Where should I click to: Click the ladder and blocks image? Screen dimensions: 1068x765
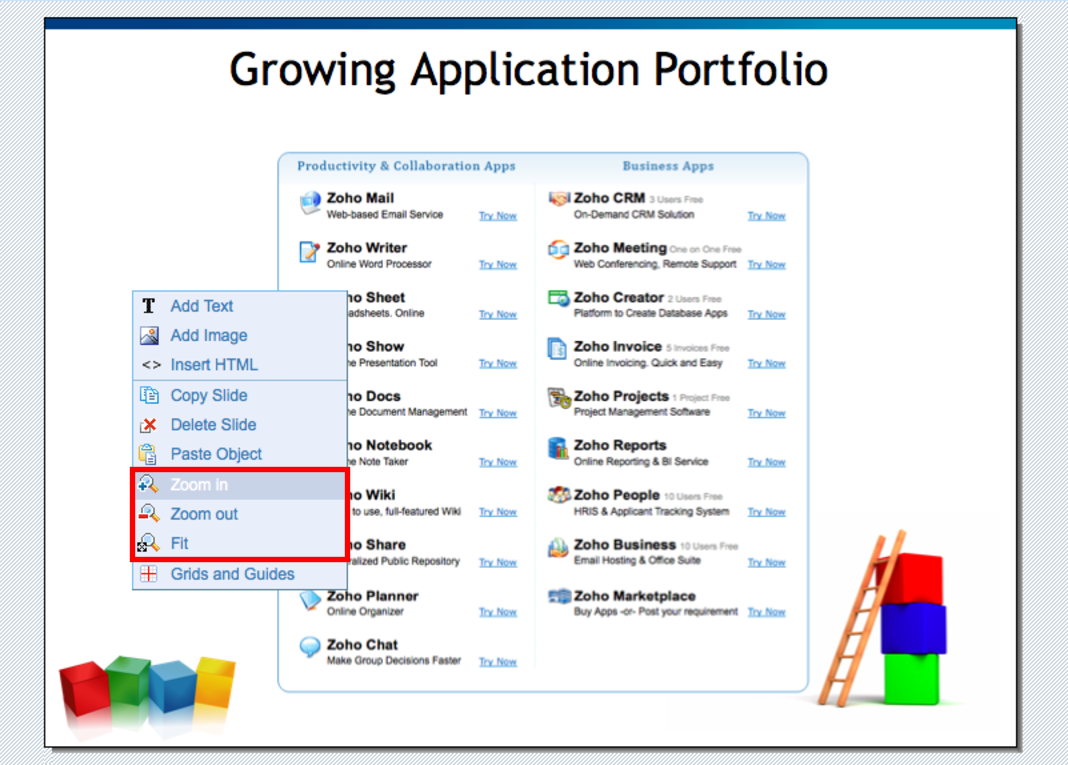[883, 620]
